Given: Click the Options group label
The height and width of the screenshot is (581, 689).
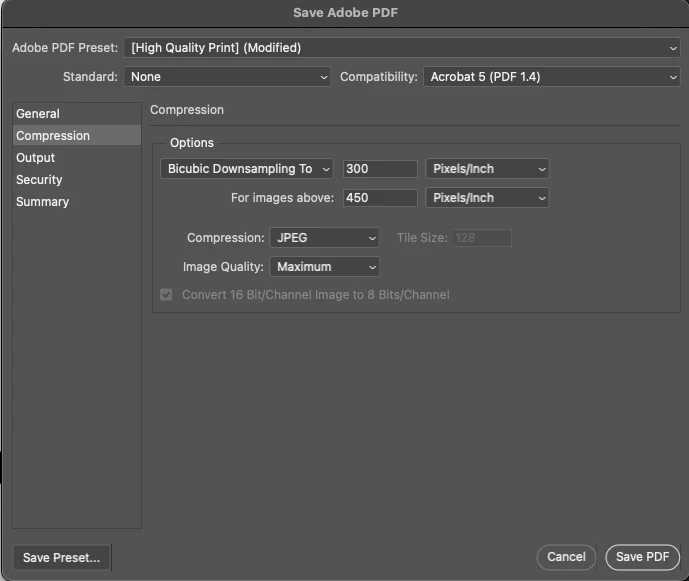Looking at the screenshot, I should pyautogui.click(x=192, y=143).
